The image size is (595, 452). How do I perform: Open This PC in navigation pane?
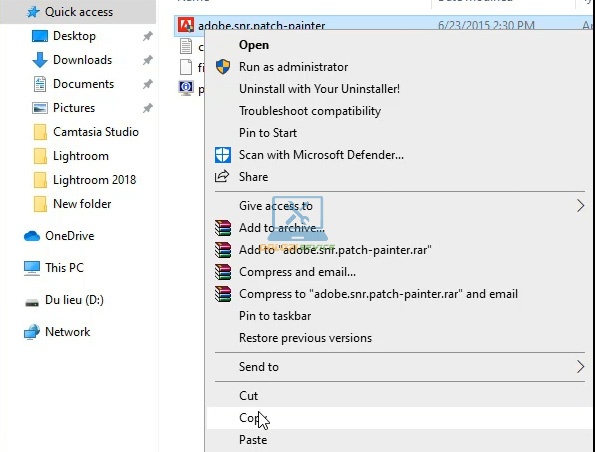[x=64, y=268]
